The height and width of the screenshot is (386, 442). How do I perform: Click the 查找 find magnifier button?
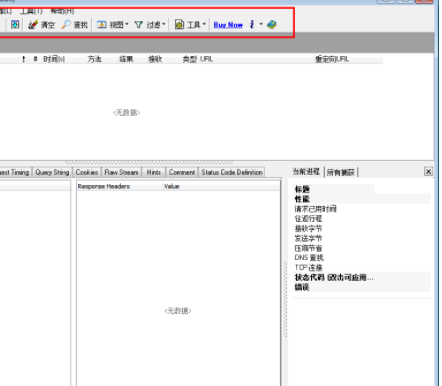(x=75, y=25)
